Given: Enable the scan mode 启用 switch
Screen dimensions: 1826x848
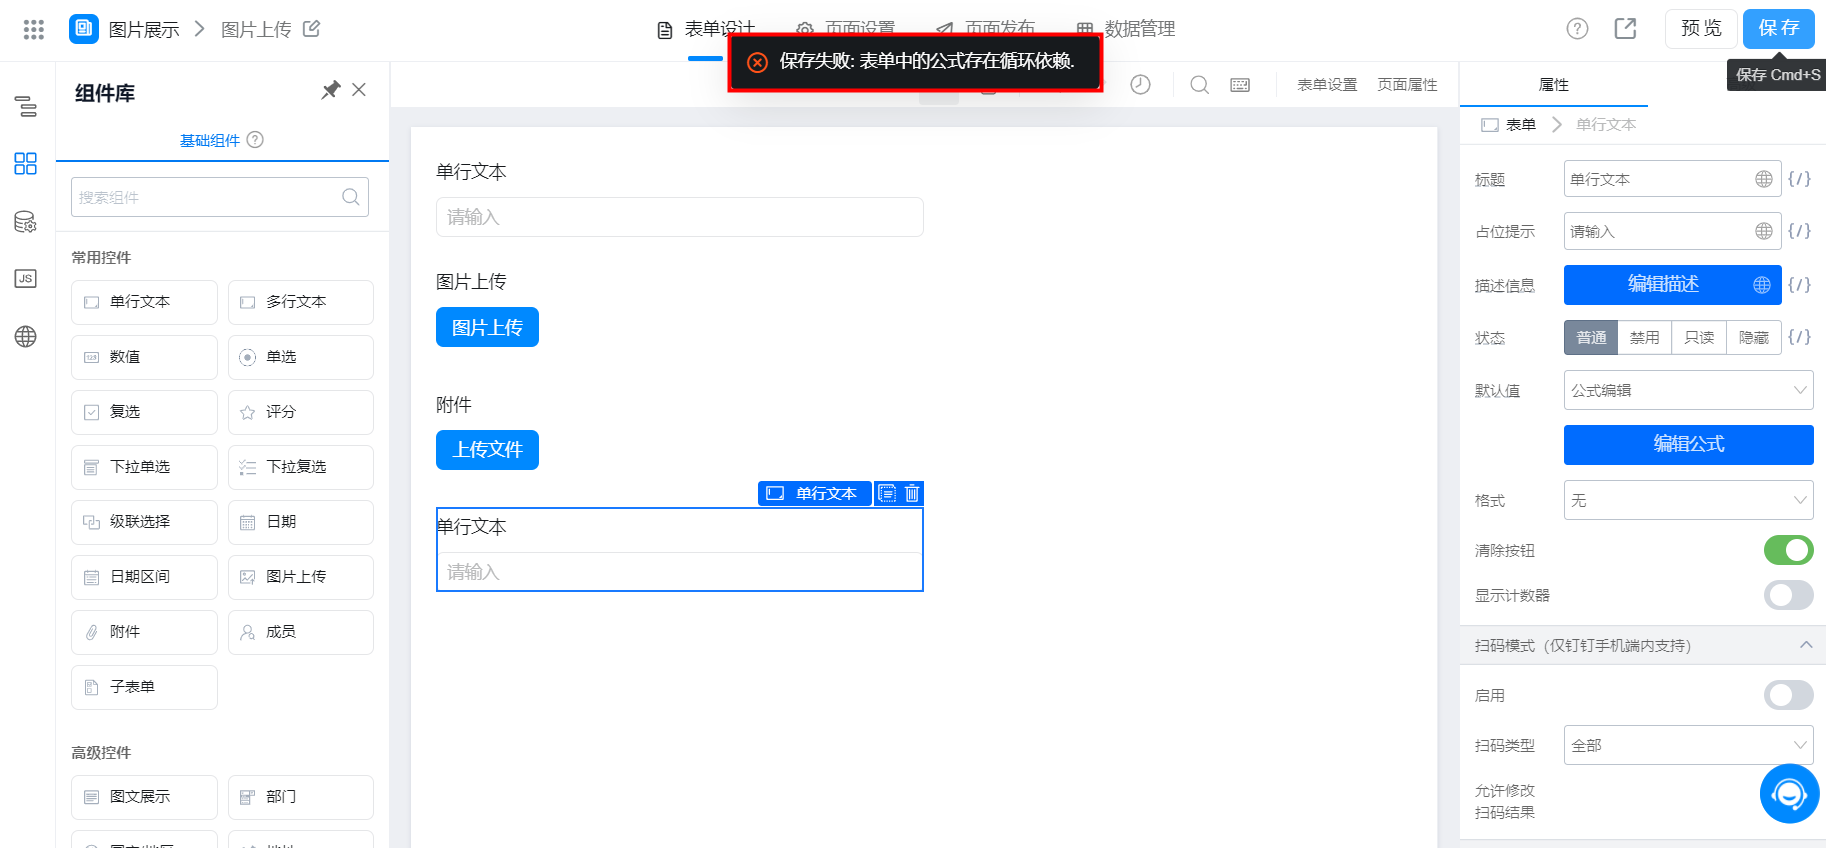Looking at the screenshot, I should point(1788,695).
